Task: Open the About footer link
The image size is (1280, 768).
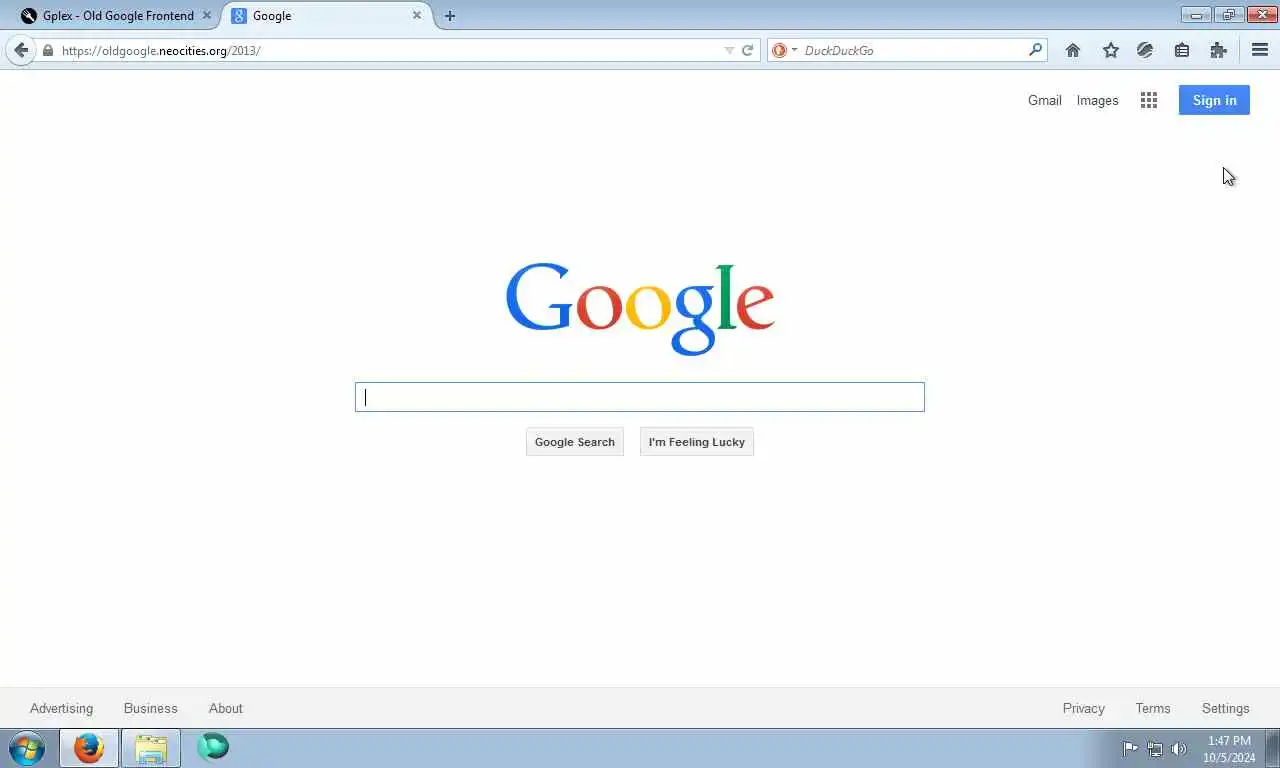Action: coord(226,708)
